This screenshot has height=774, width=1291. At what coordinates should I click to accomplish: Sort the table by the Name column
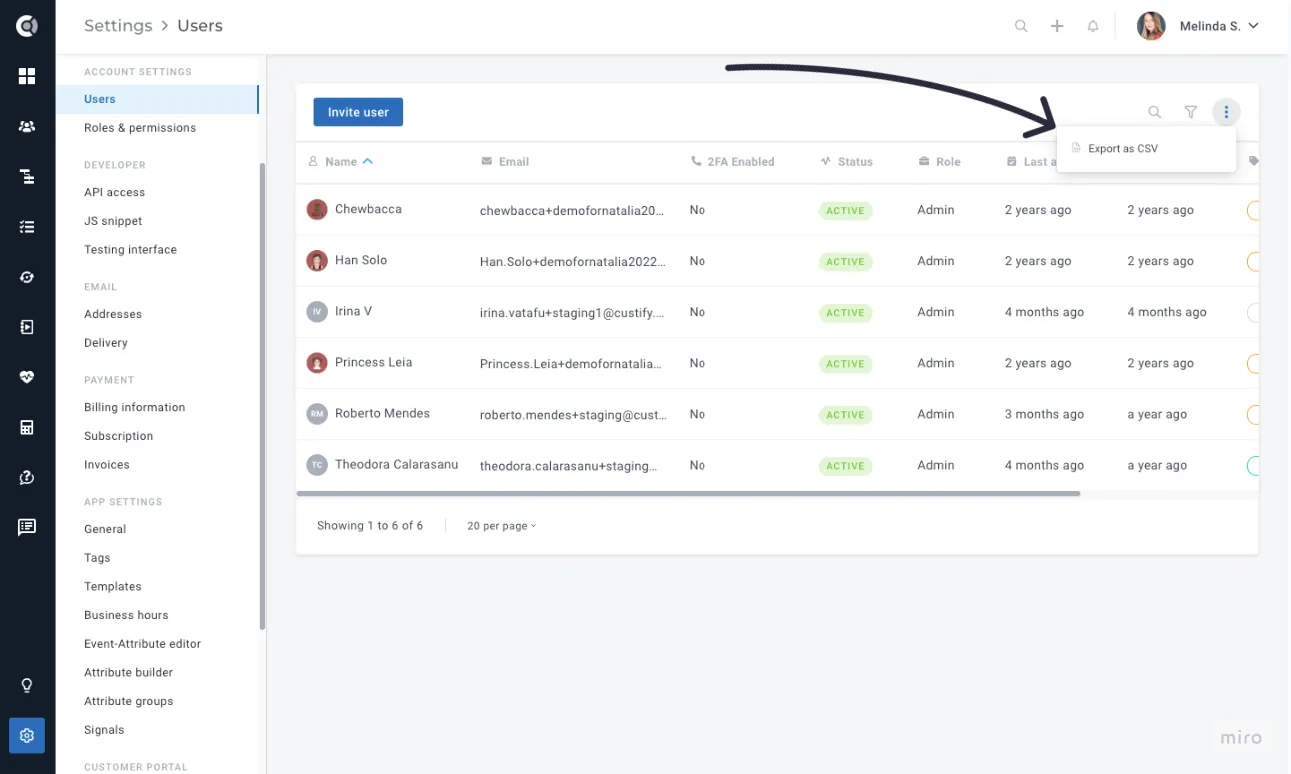(x=341, y=162)
